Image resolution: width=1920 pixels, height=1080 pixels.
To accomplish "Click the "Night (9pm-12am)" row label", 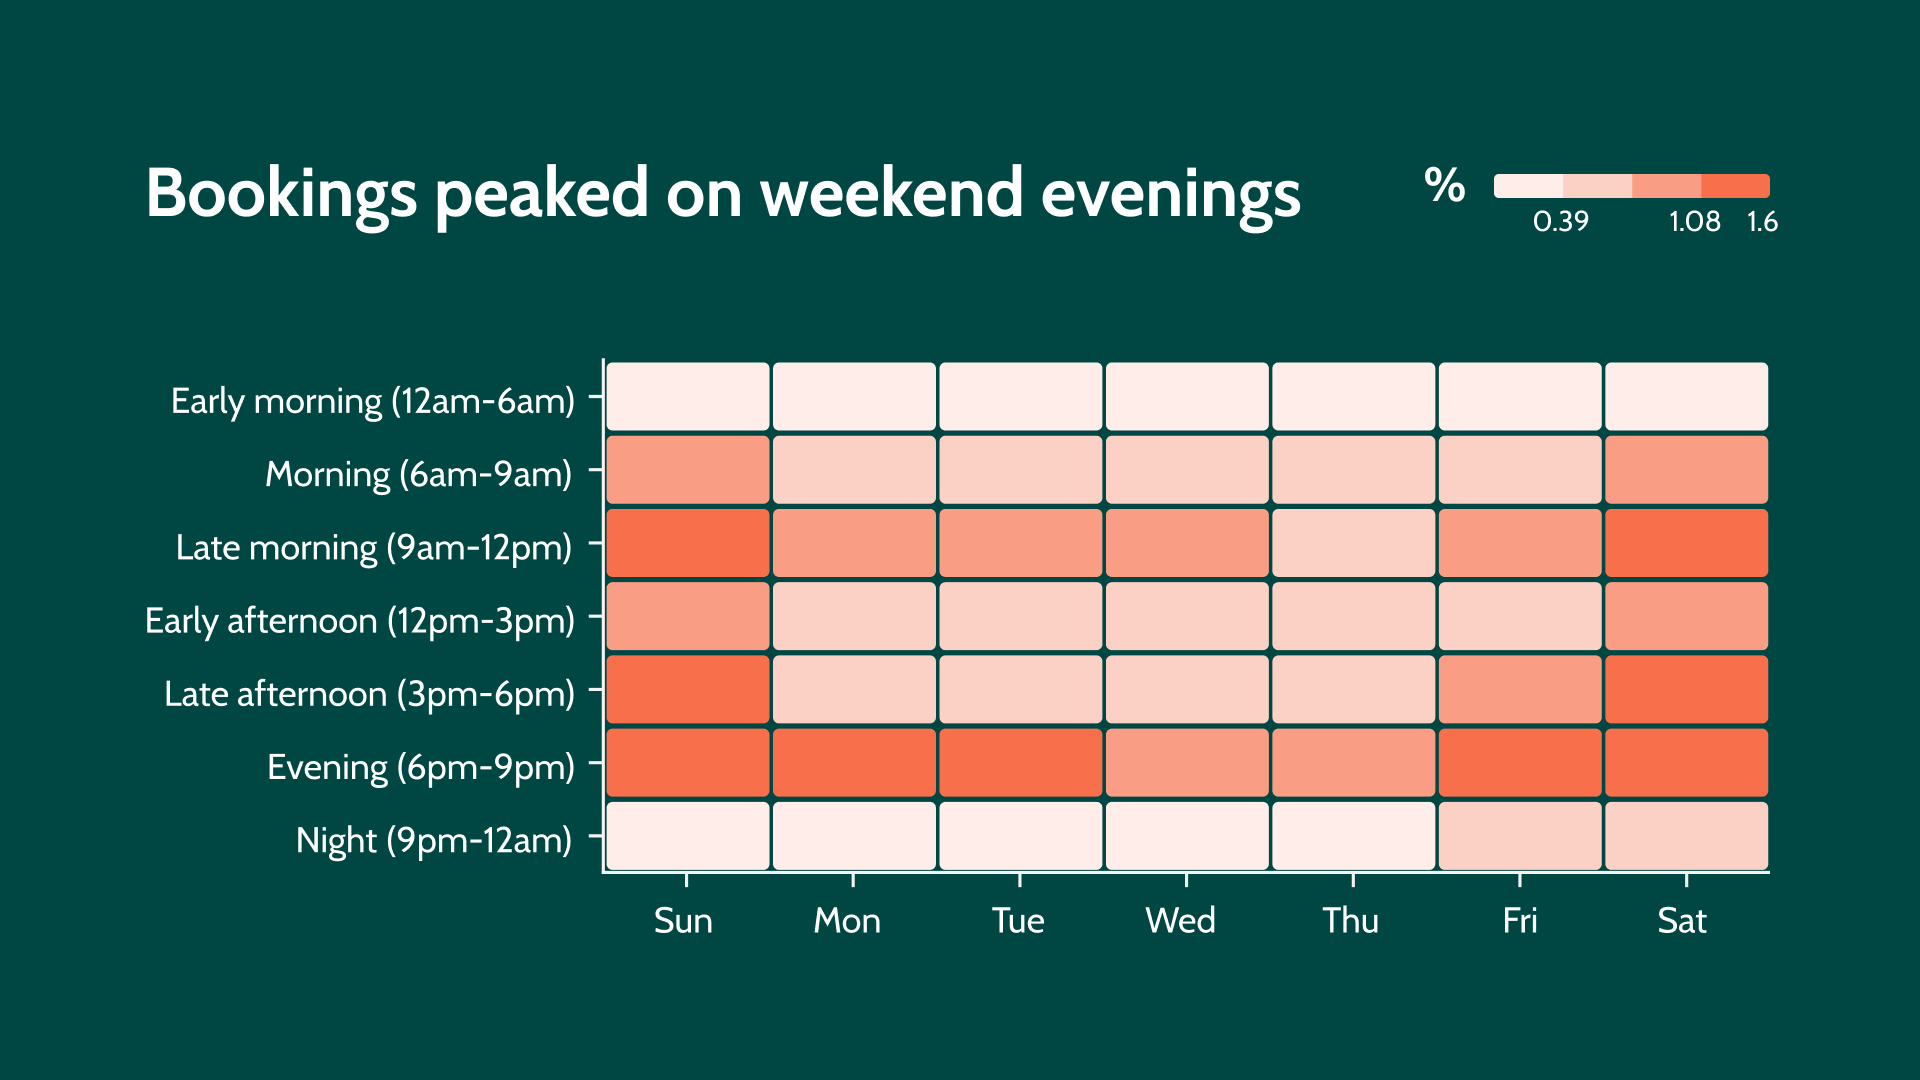I will [434, 840].
